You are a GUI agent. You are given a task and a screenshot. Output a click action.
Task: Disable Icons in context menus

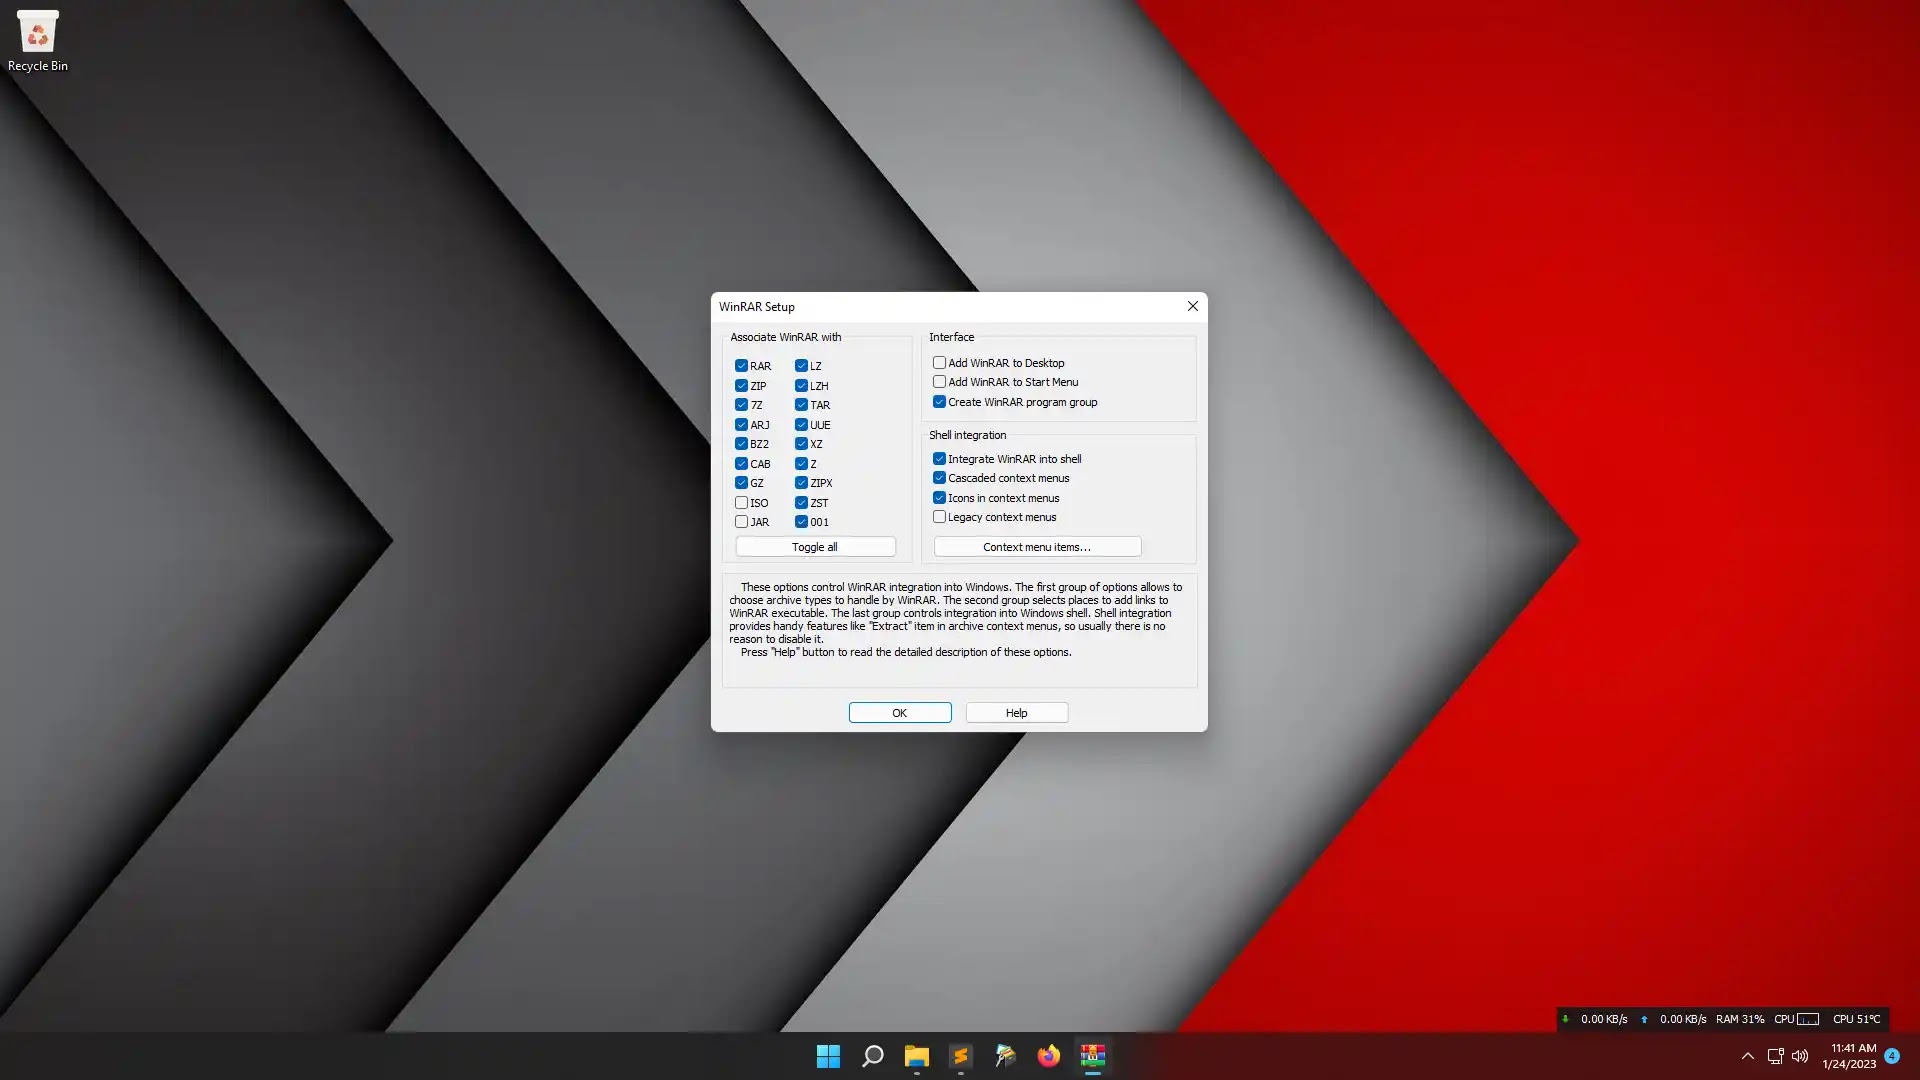tap(939, 498)
